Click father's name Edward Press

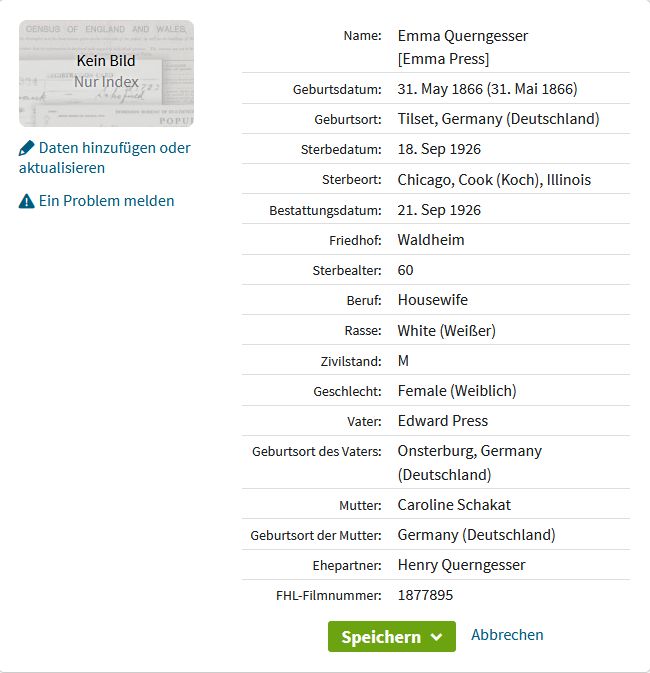(x=442, y=421)
